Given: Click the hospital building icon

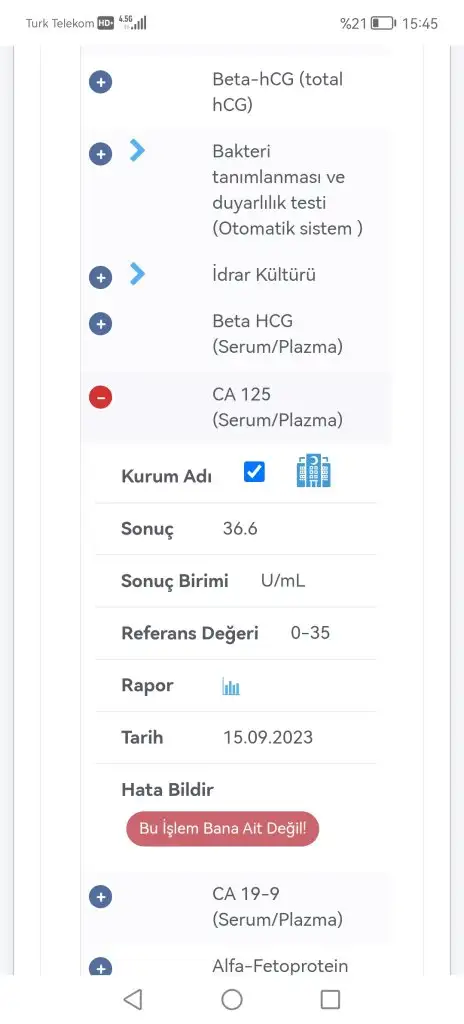Looking at the screenshot, I should click(314, 472).
